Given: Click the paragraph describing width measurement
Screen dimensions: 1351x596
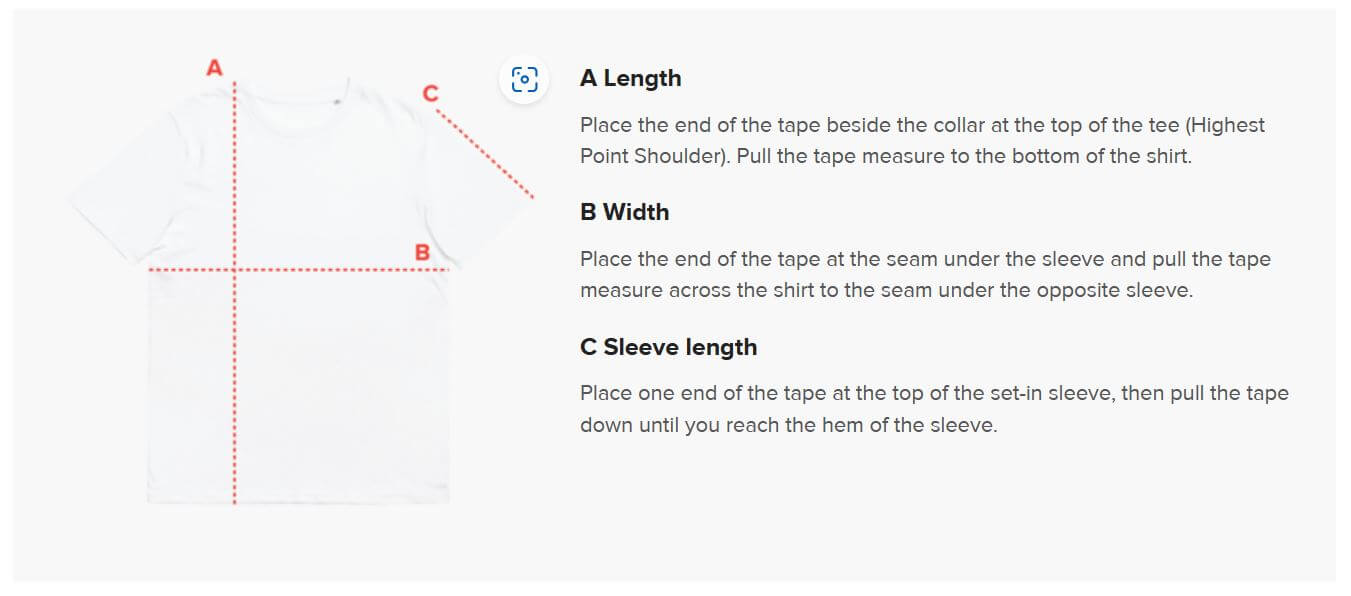Looking at the screenshot, I should 925,275.
